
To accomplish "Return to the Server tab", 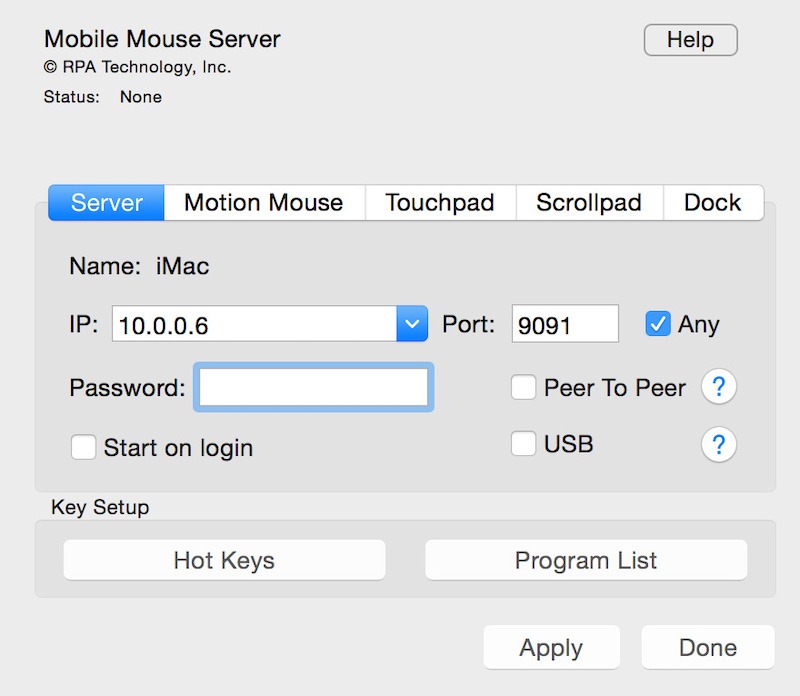I will click(x=105, y=202).
